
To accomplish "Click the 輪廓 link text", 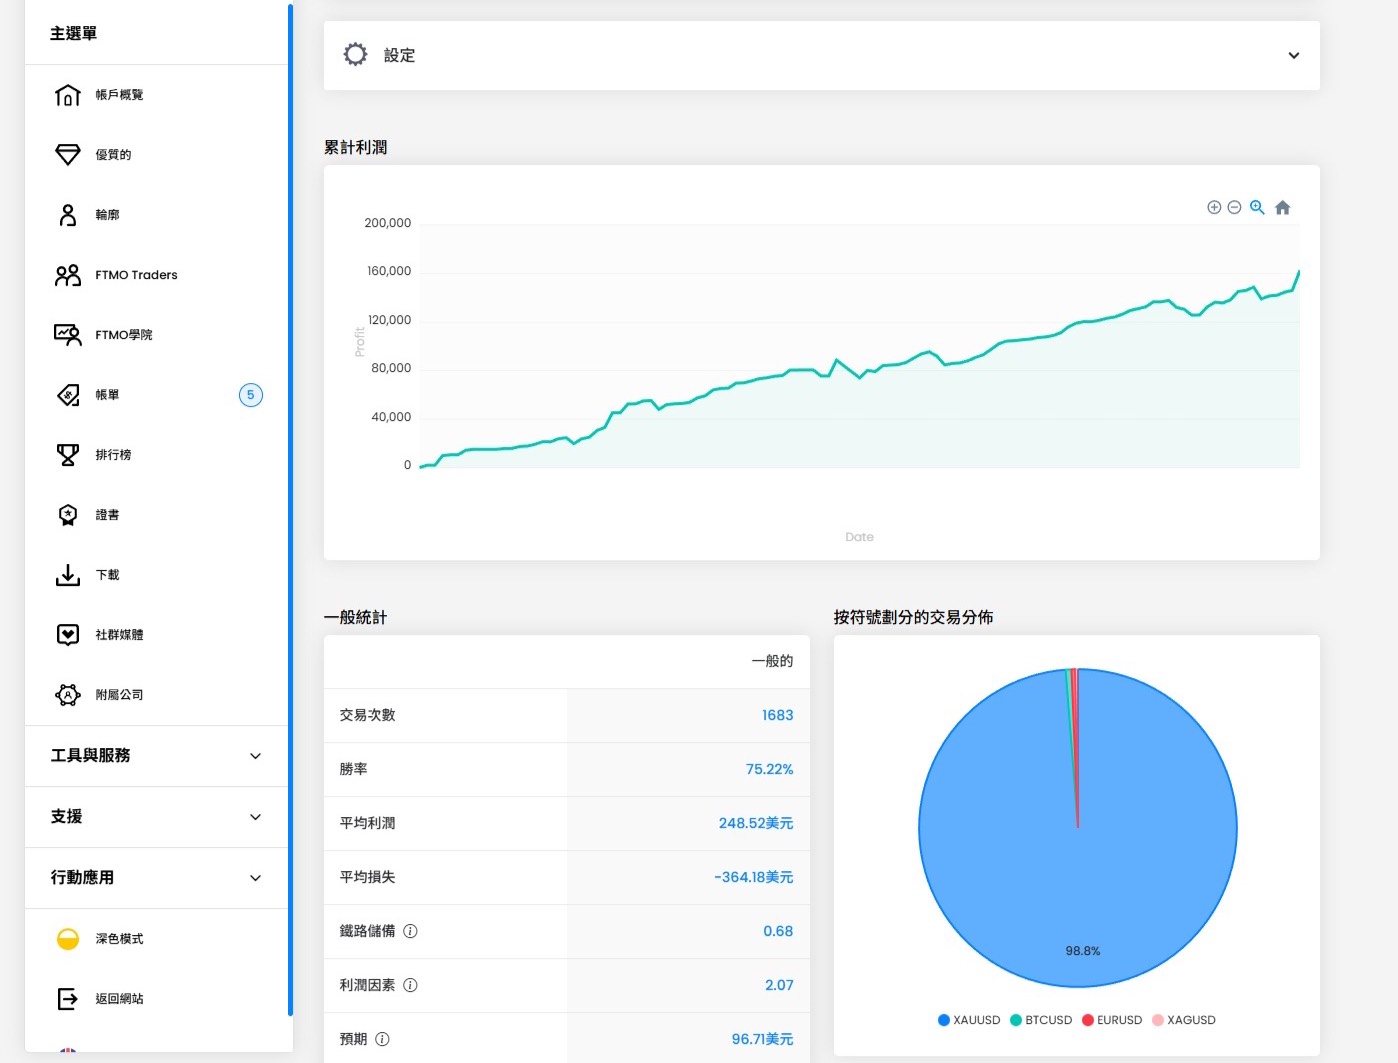I will 107,215.
